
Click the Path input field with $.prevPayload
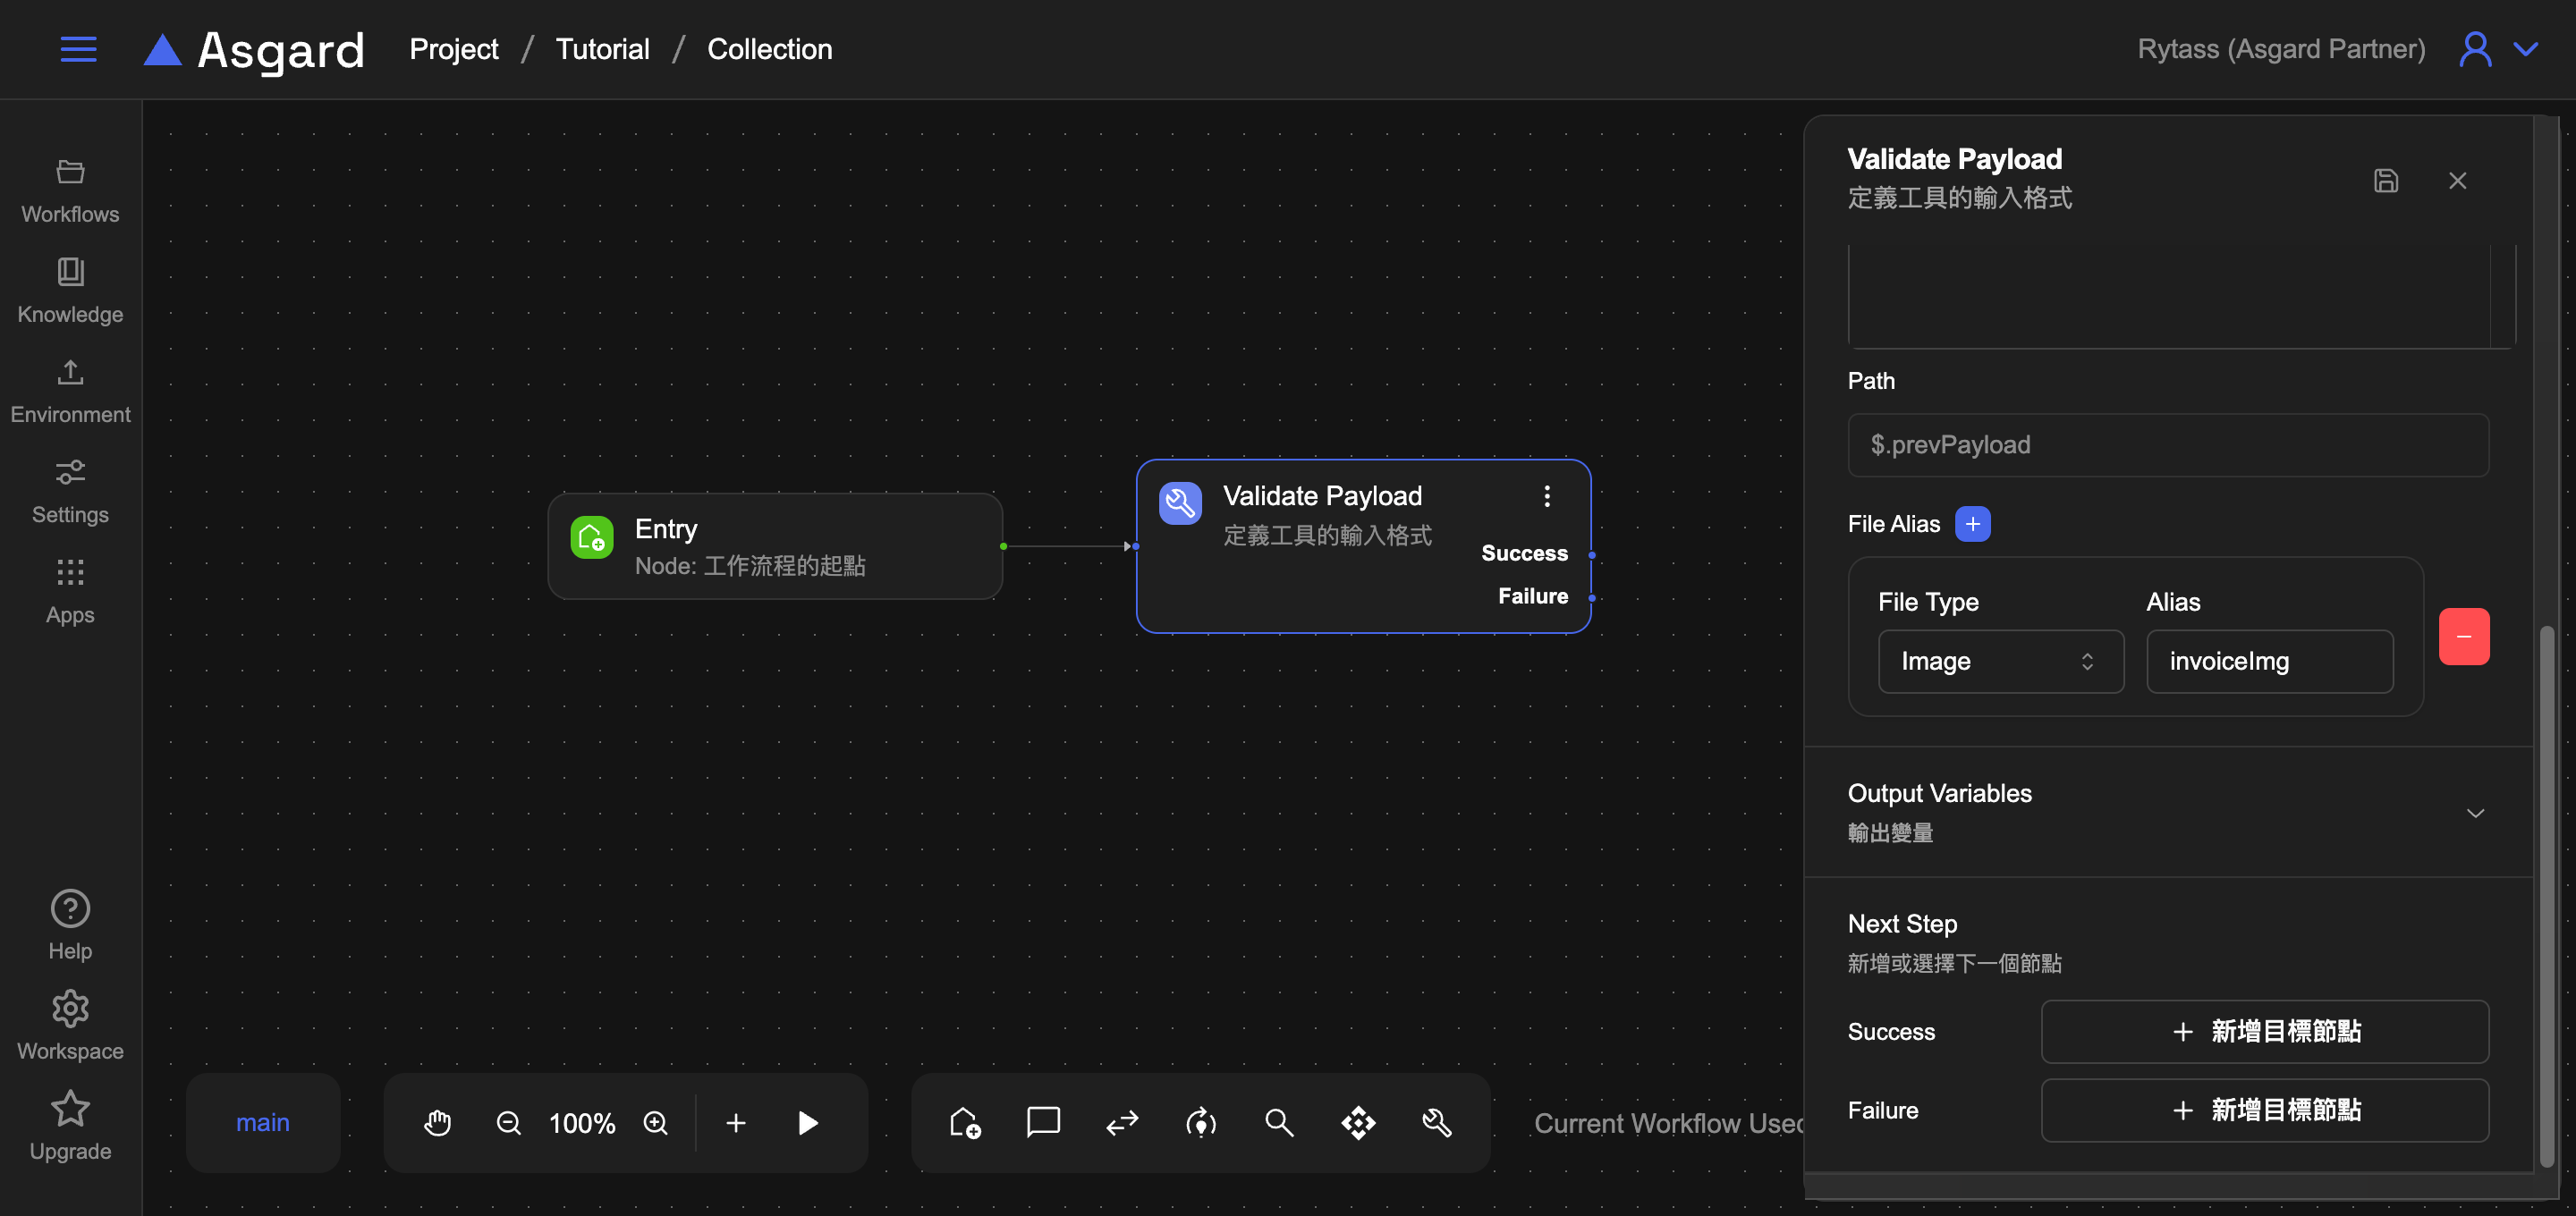point(2167,444)
